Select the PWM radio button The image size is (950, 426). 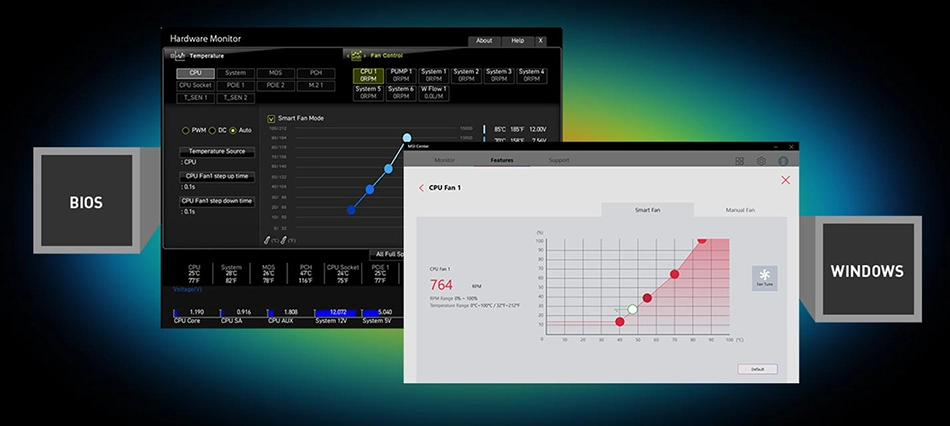185,130
